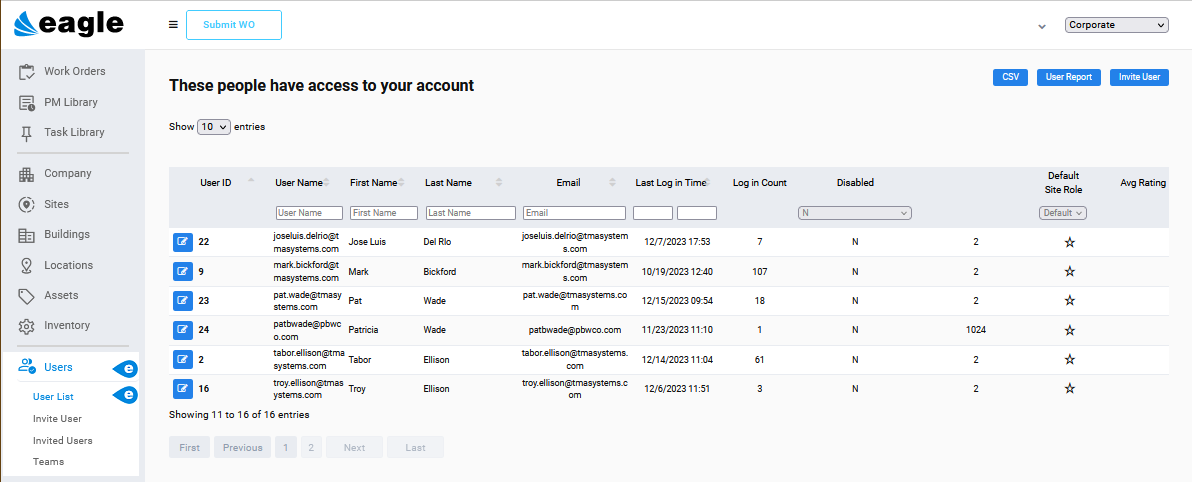Image resolution: width=1192 pixels, height=482 pixels.
Task: Click star rating for Pat Wade
Action: [x=1069, y=301]
